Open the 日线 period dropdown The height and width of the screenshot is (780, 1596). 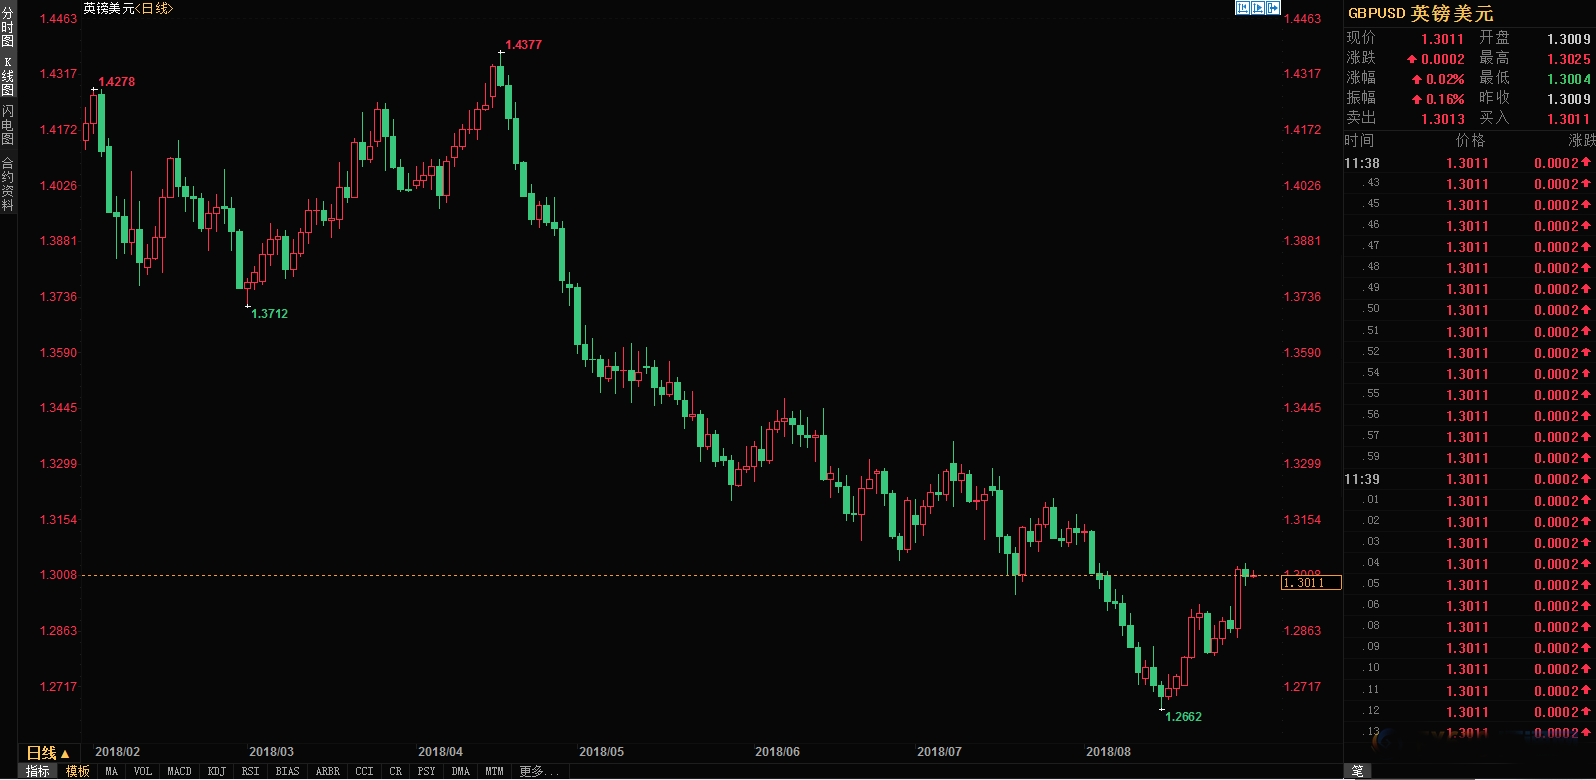pos(47,753)
